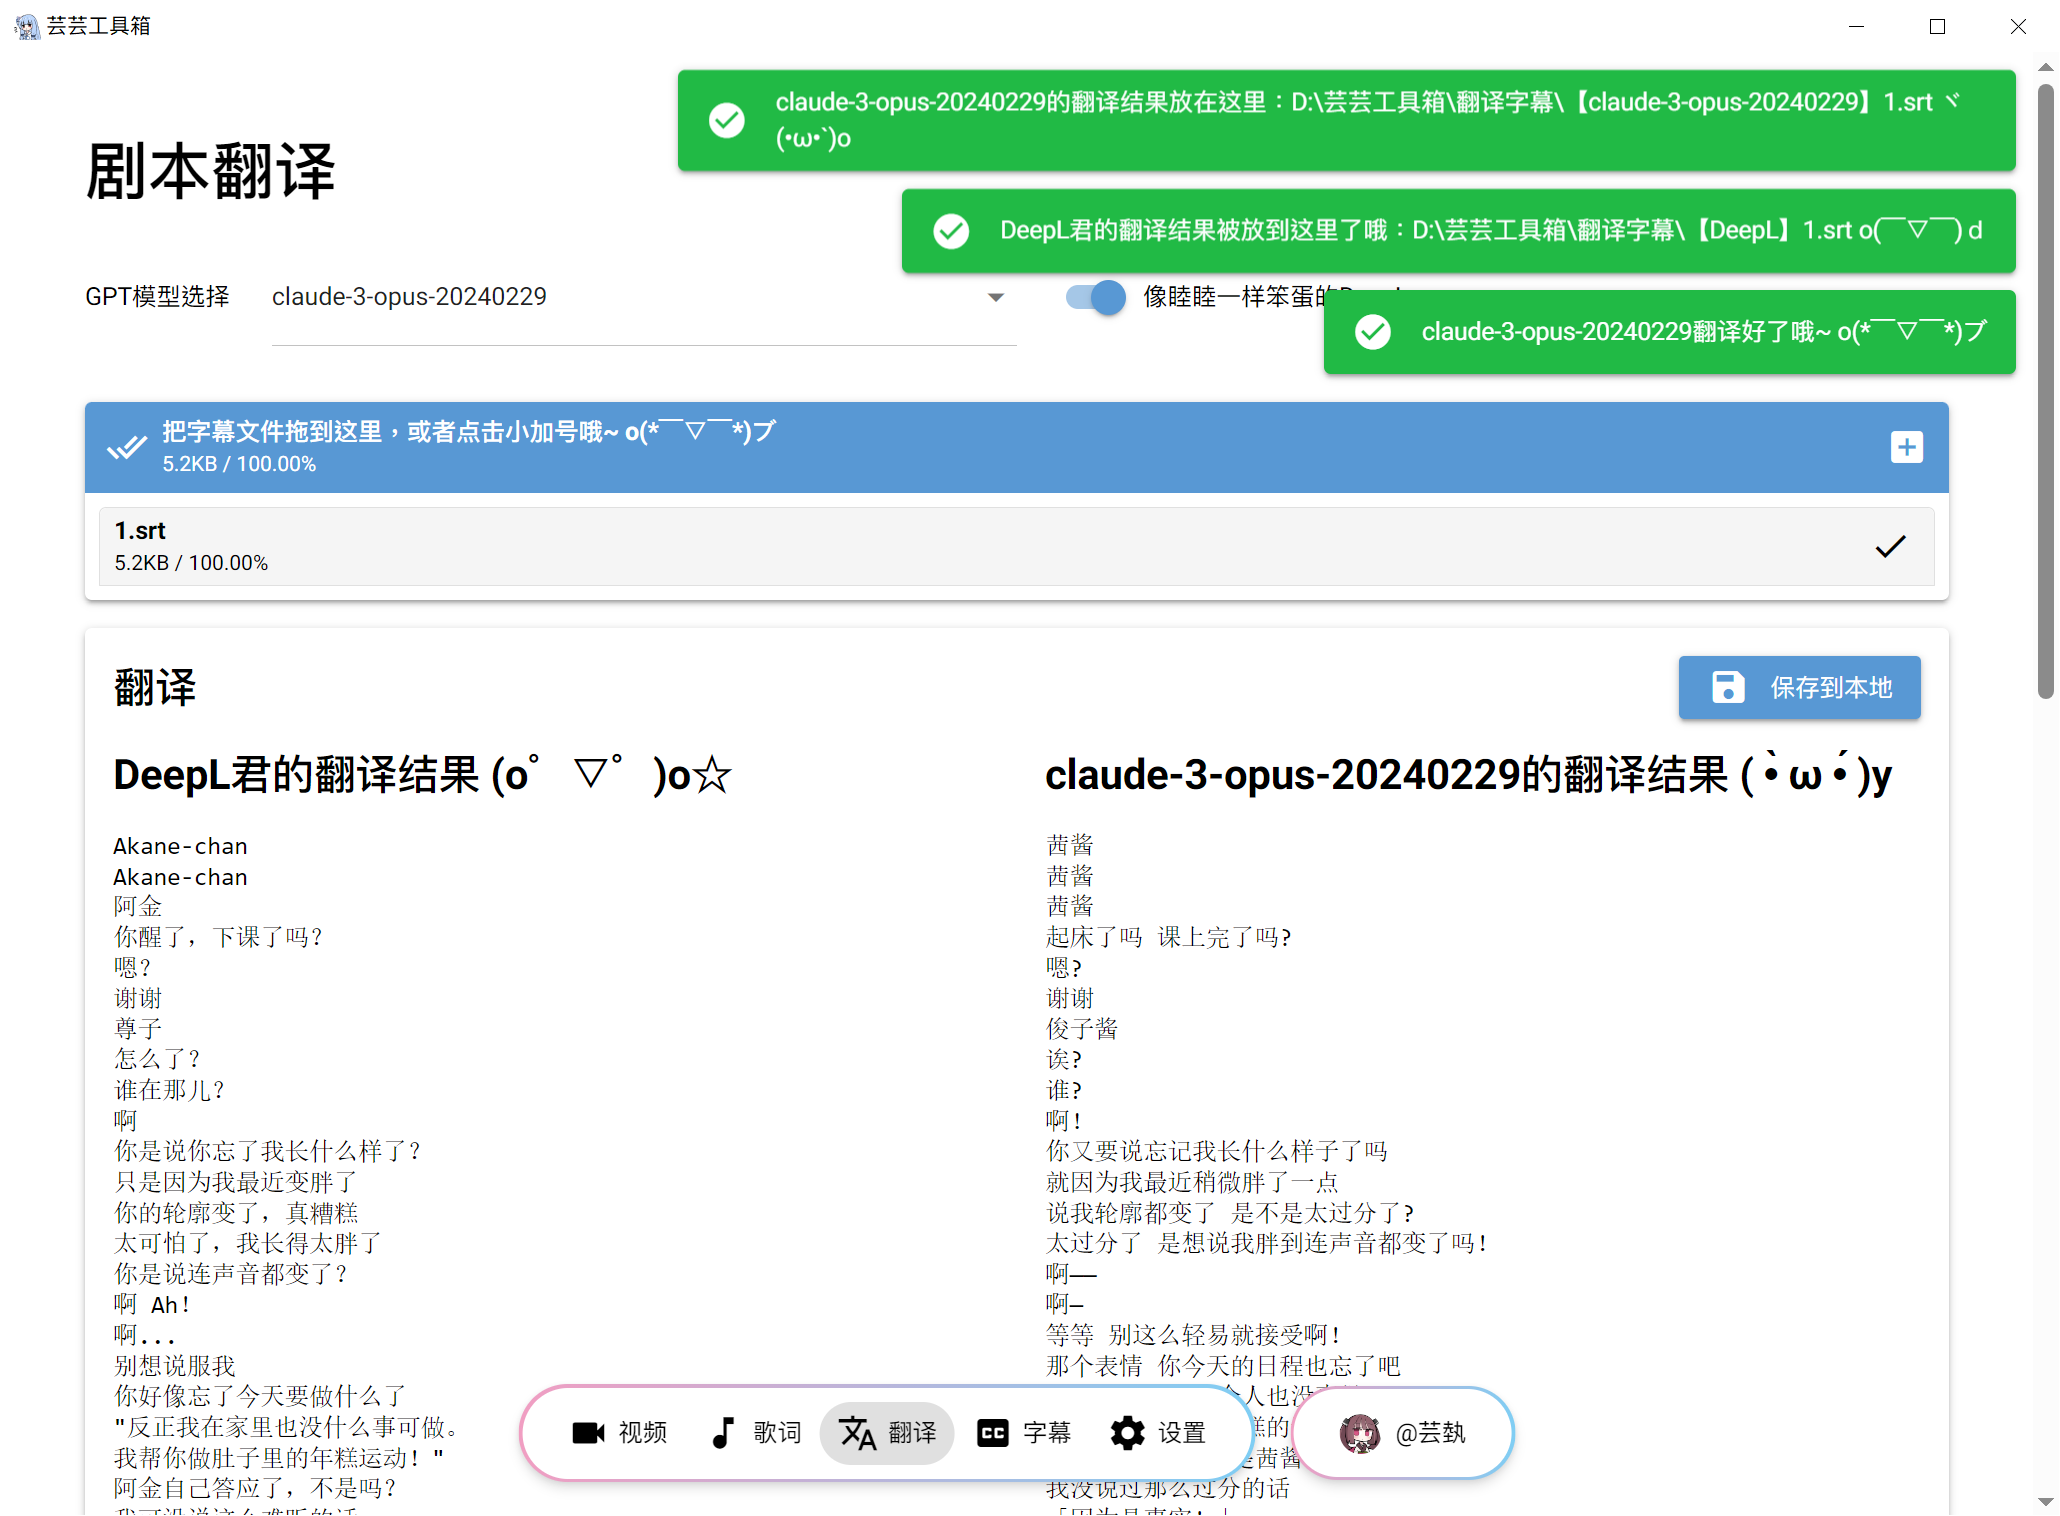2060x1516 pixels.
Task: Select the claude-3-opus-20240229 model combo box
Action: coord(644,297)
